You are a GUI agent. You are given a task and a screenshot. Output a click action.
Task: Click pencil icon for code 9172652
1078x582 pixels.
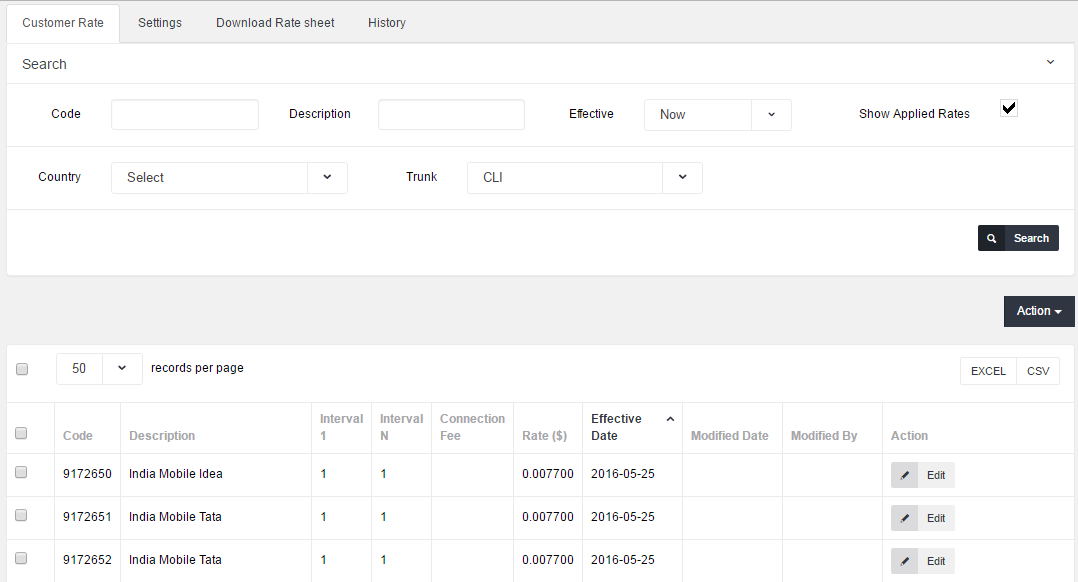(x=904, y=561)
